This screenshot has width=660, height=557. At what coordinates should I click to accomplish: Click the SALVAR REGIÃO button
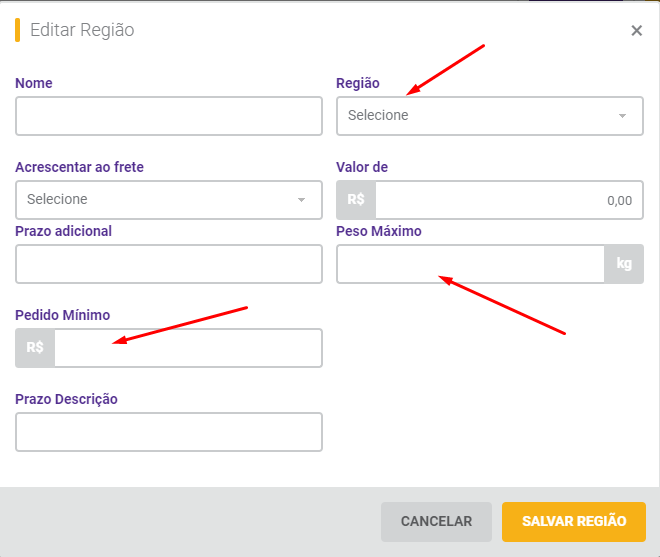(574, 522)
